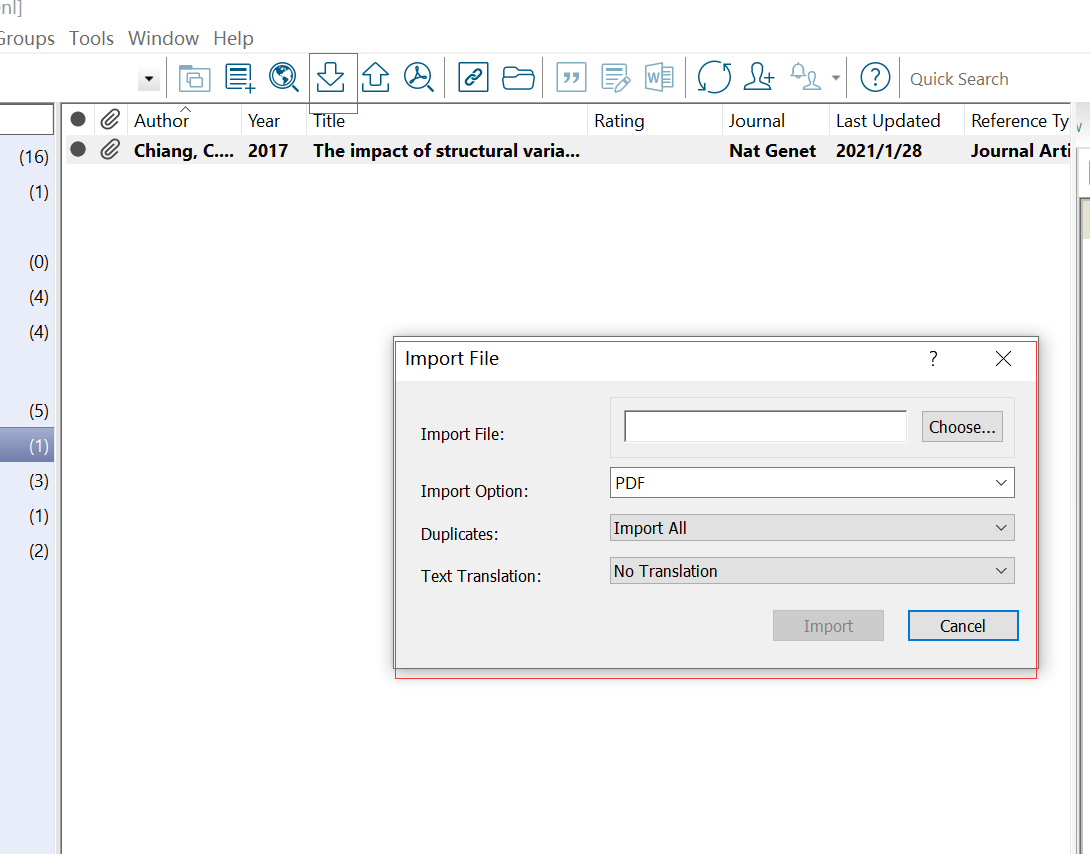Open the Tools menu

[x=91, y=38]
